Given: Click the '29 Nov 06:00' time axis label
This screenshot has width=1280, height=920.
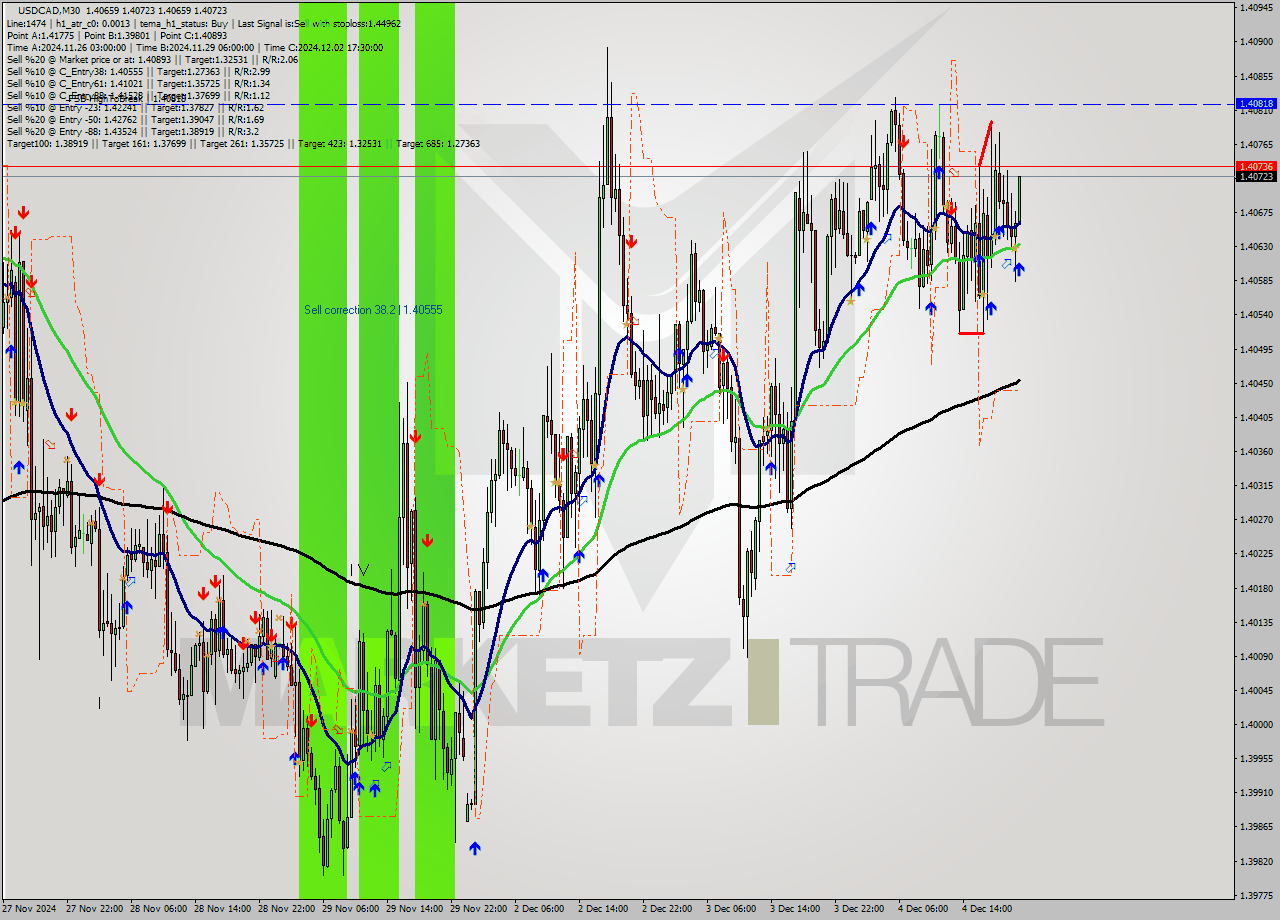Looking at the screenshot, I should pos(351,909).
